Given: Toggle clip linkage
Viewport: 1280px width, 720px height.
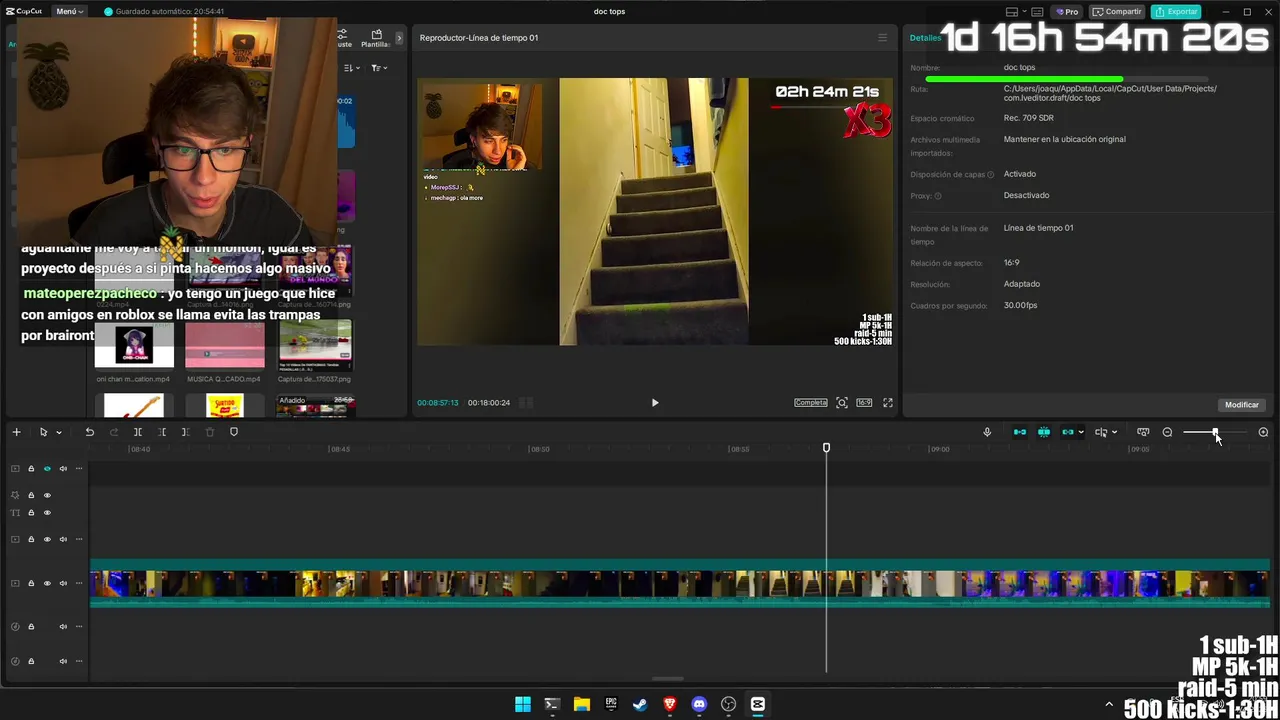Looking at the screenshot, I should click(1067, 432).
